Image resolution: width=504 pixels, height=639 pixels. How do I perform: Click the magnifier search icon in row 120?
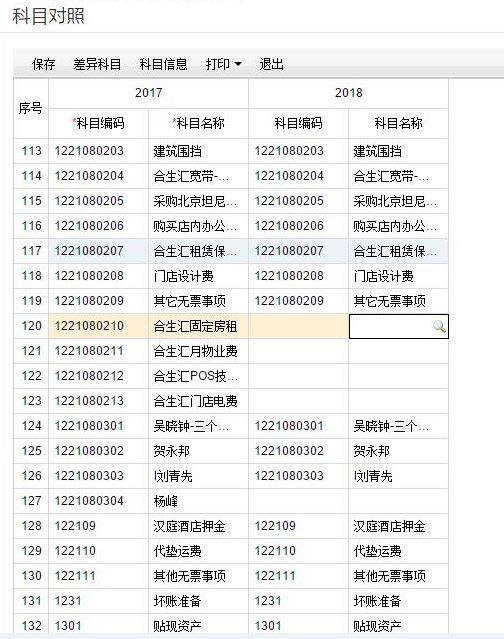tap(439, 326)
